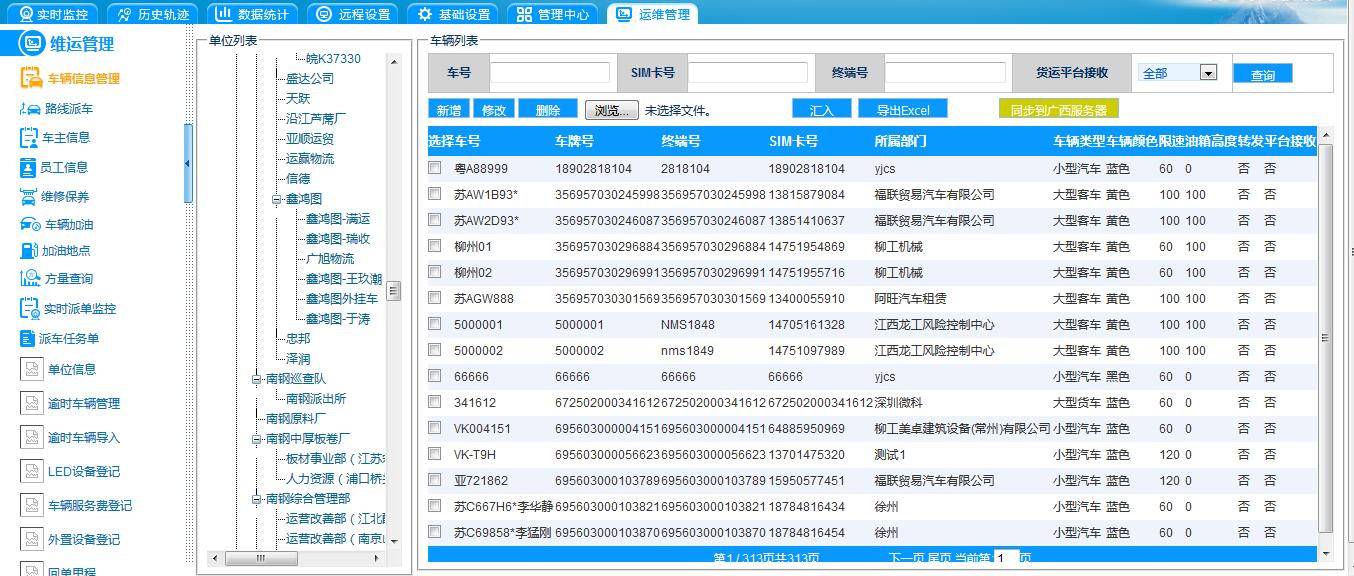The width and height of the screenshot is (1354, 576).
Task: Click the 实时派单监控 dispatch monitor icon
Action: [29, 308]
